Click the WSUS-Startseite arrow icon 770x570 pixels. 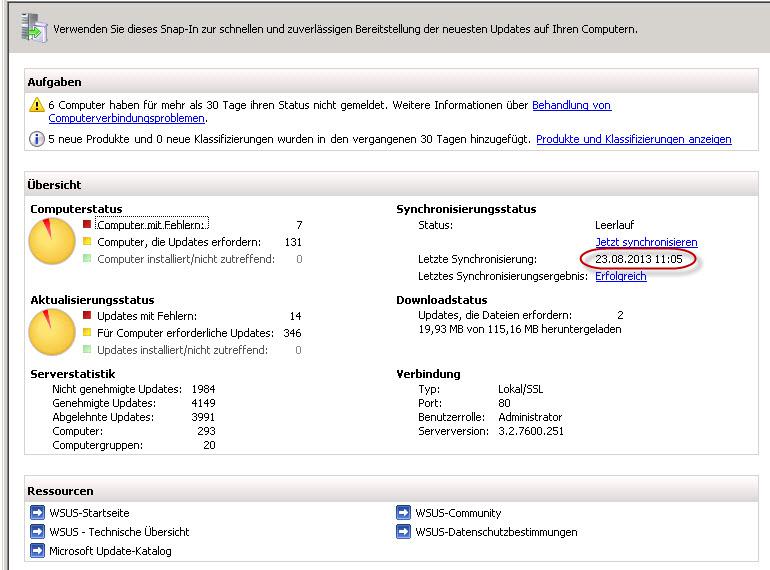tap(37, 513)
